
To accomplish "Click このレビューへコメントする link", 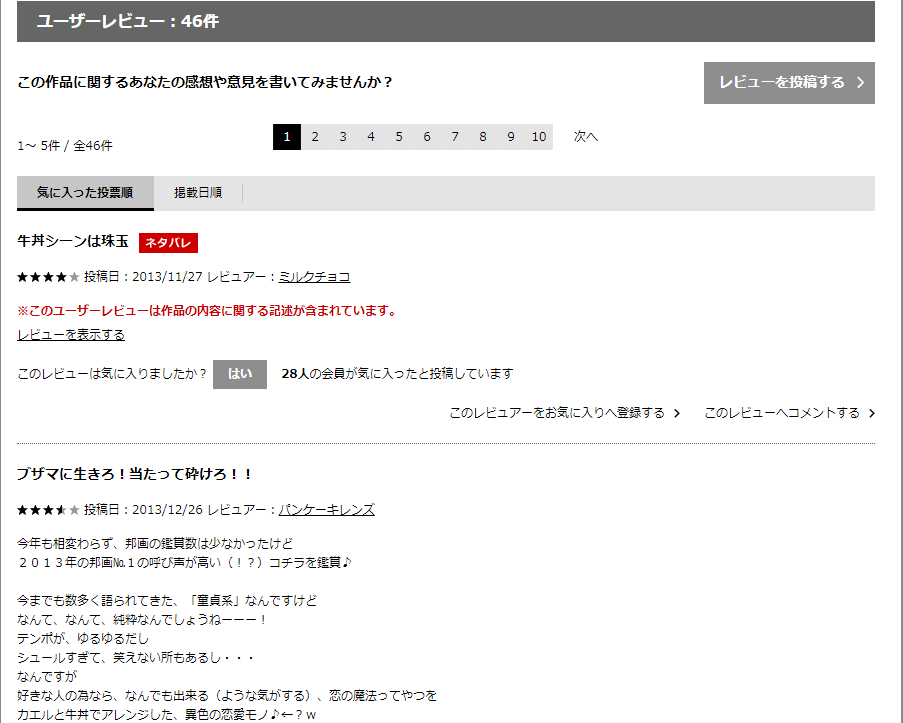I will click(x=790, y=413).
